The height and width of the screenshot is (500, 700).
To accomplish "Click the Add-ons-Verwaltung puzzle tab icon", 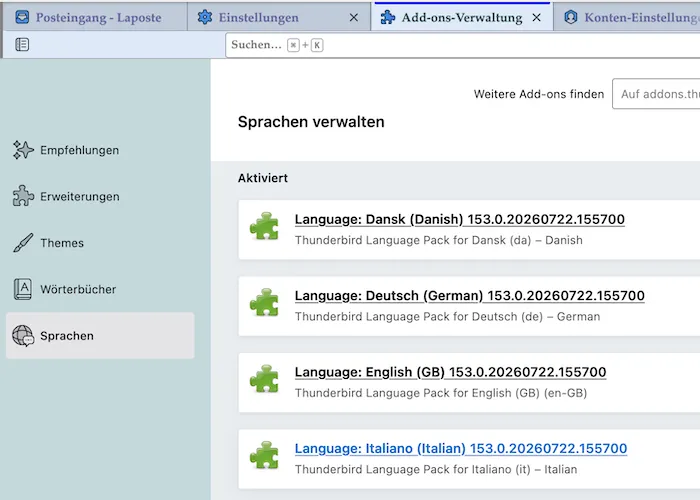I will 388,17.
